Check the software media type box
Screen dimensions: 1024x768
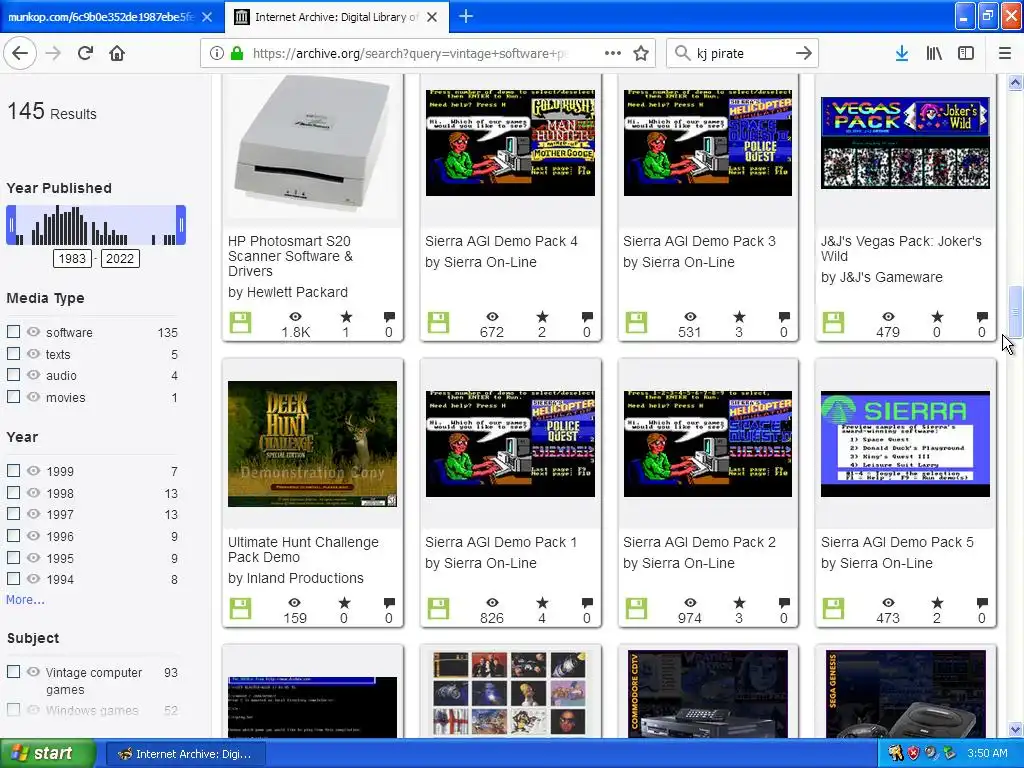coord(13,332)
